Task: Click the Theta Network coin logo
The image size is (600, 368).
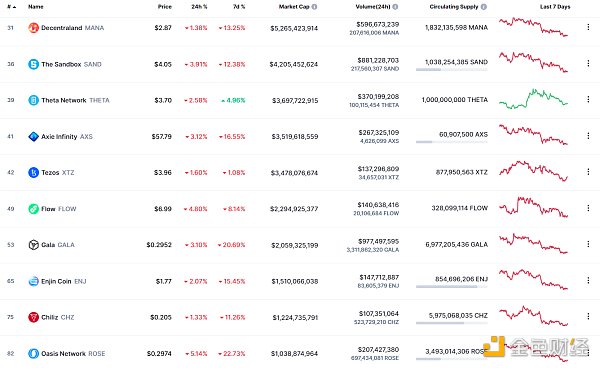Action: [34, 100]
